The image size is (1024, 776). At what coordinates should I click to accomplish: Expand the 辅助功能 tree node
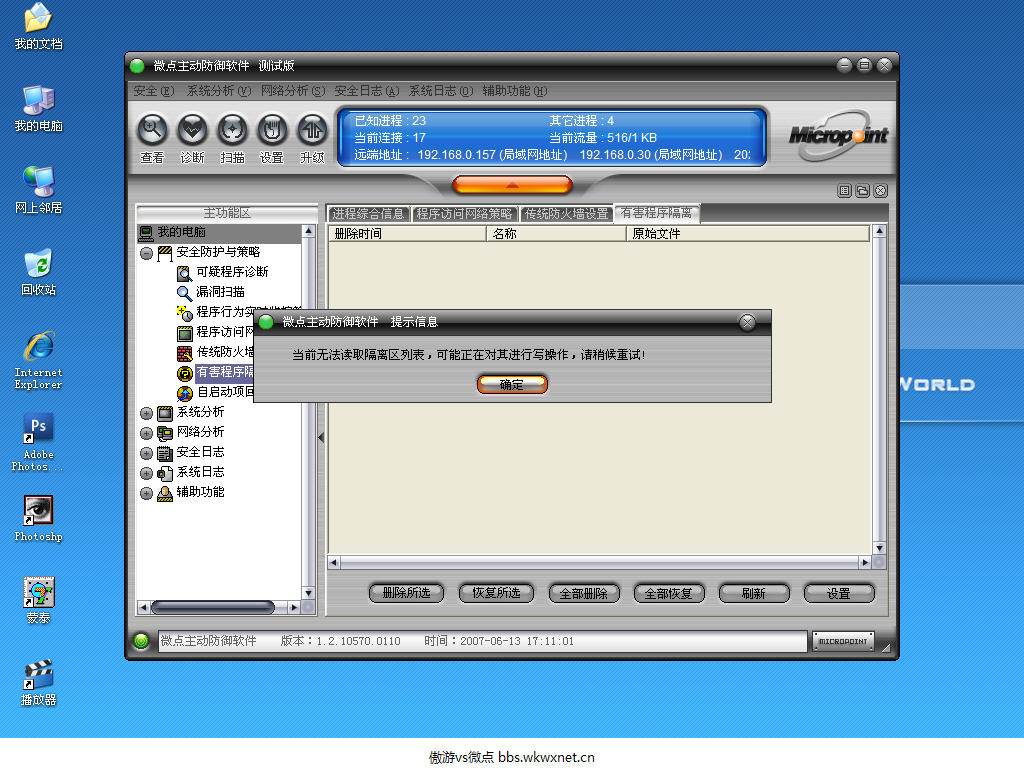pos(146,493)
